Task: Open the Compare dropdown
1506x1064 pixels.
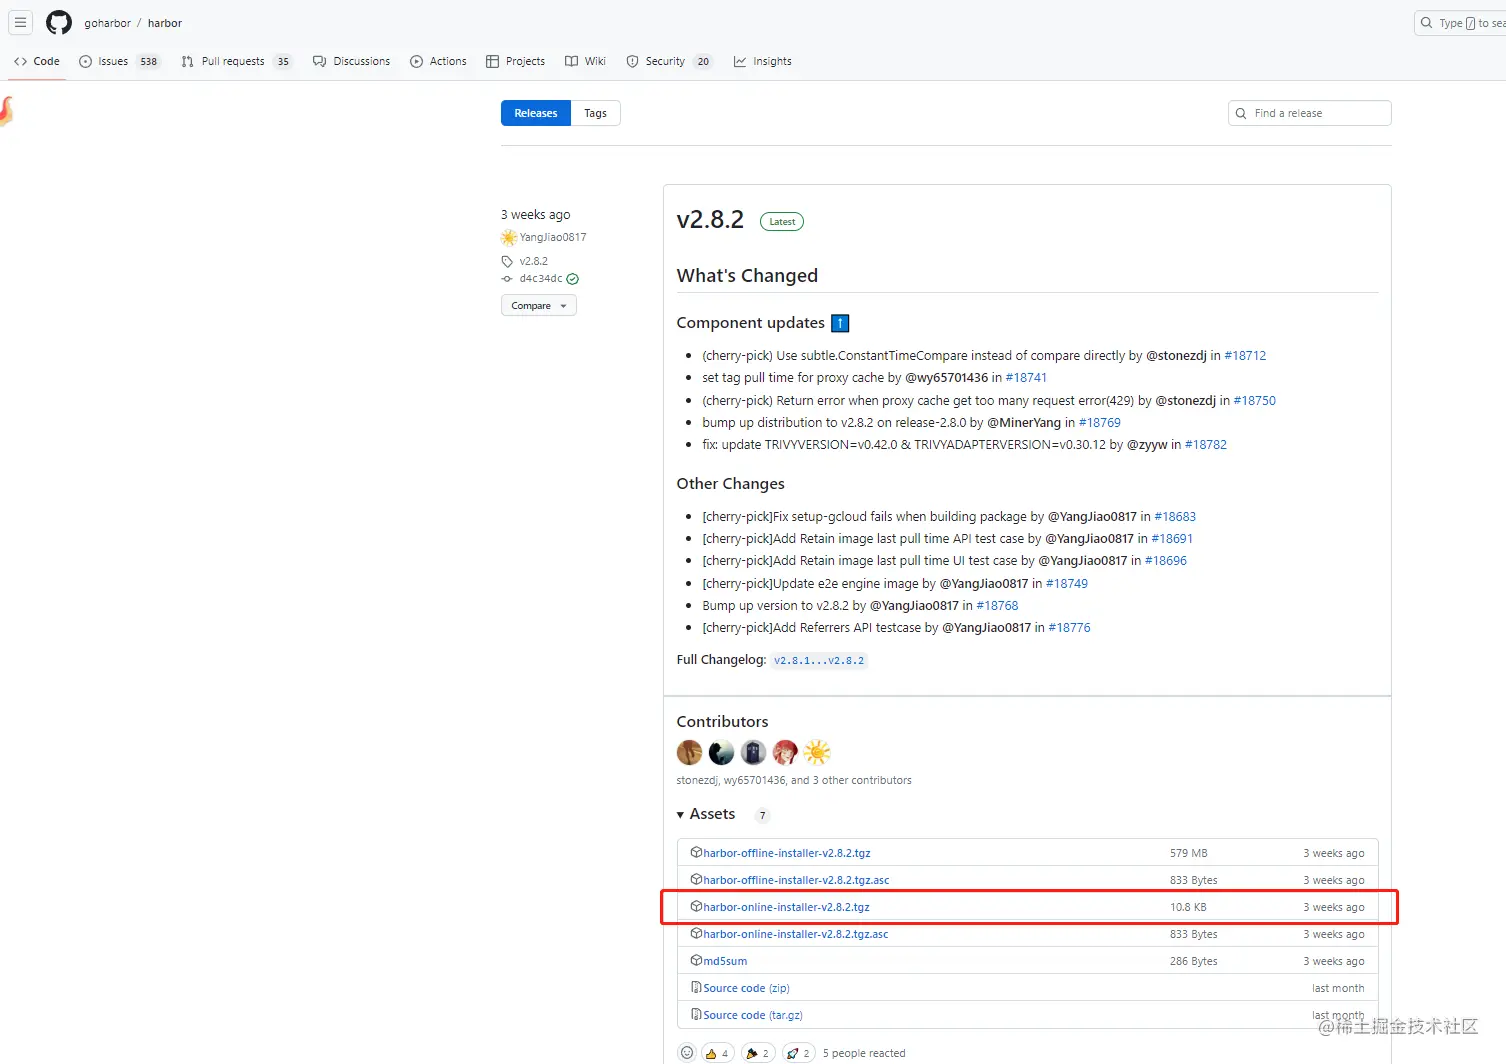Action: coord(538,306)
